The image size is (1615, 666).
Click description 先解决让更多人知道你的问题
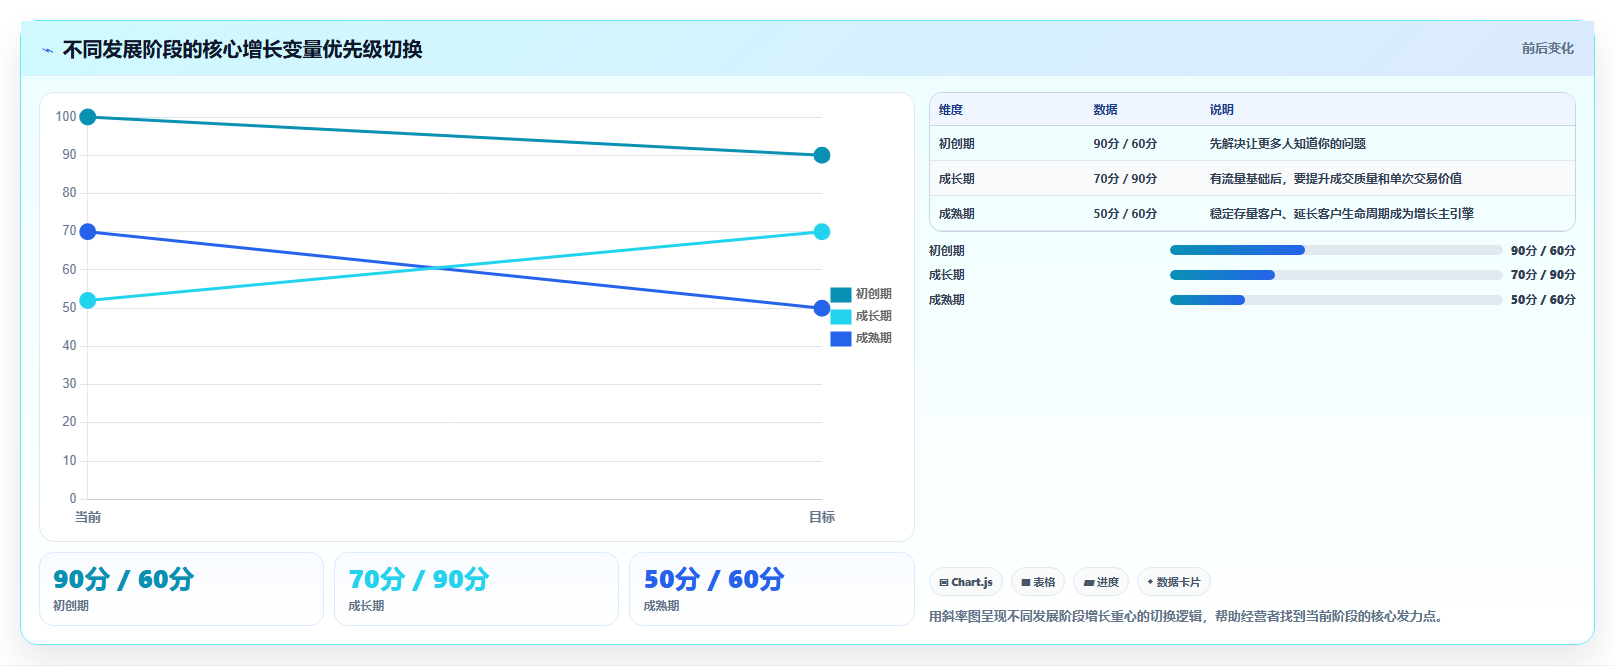pyautogui.click(x=1287, y=144)
